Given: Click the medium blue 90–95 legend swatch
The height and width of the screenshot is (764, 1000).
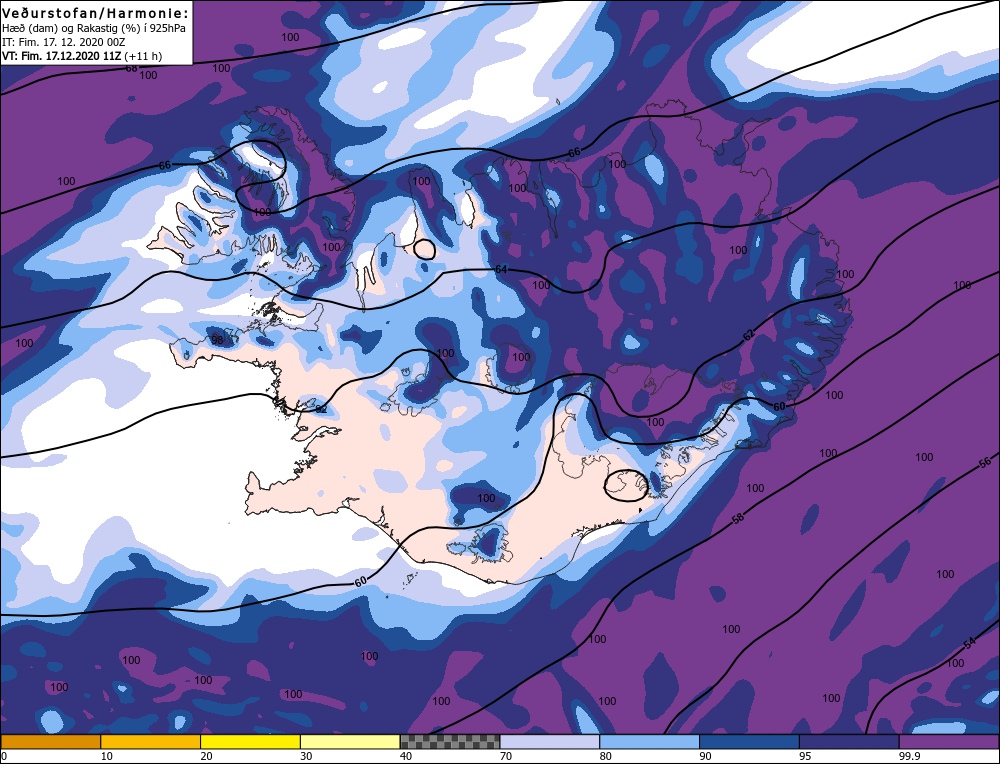Looking at the screenshot, I should 749,741.
